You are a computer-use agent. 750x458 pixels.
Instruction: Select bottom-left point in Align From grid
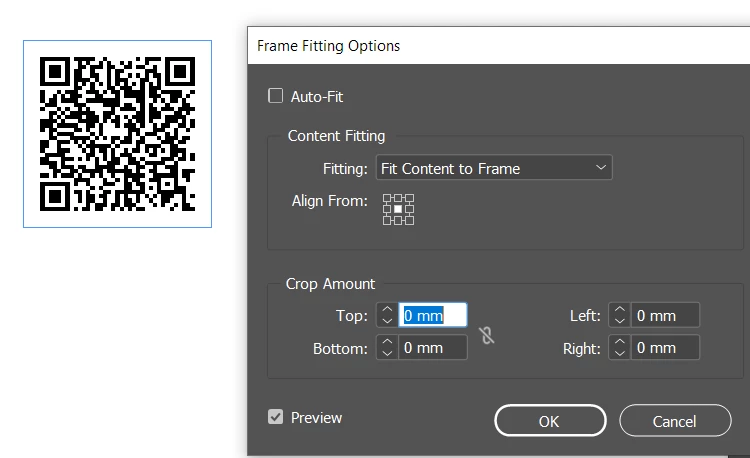click(x=387, y=220)
